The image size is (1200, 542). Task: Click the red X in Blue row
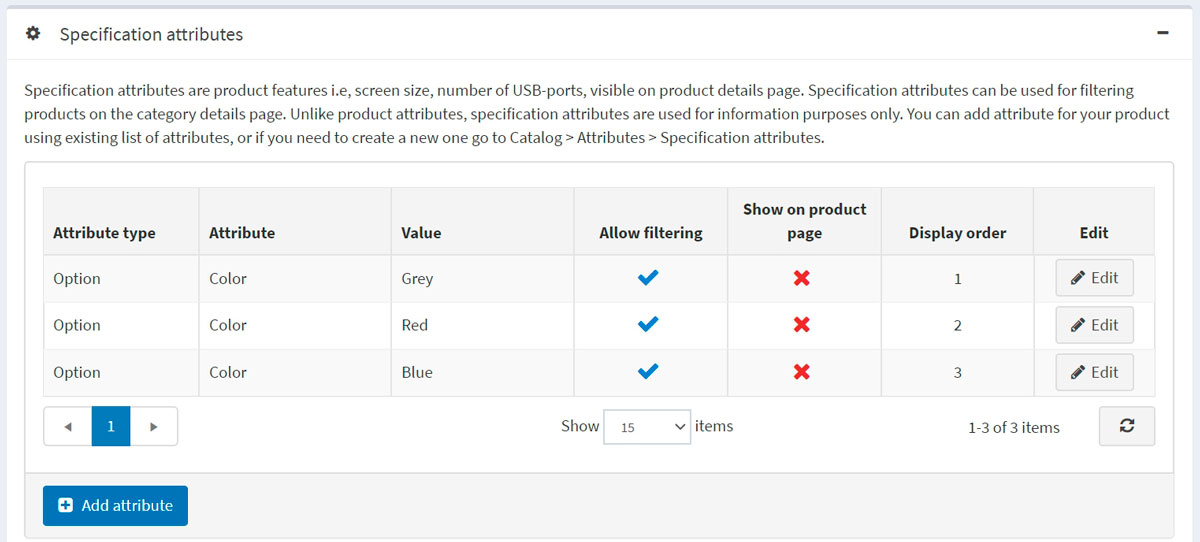[x=802, y=372]
